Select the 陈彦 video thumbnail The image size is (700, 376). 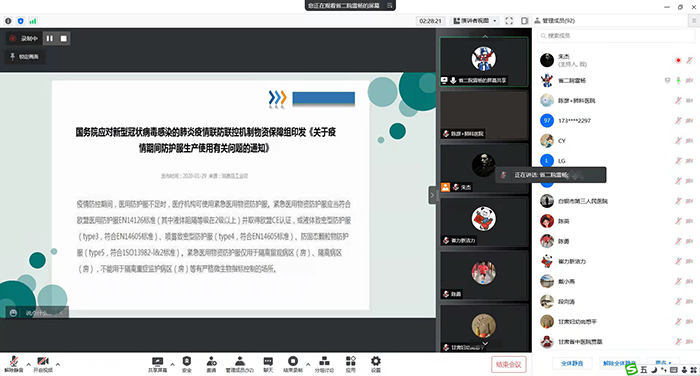click(x=484, y=115)
